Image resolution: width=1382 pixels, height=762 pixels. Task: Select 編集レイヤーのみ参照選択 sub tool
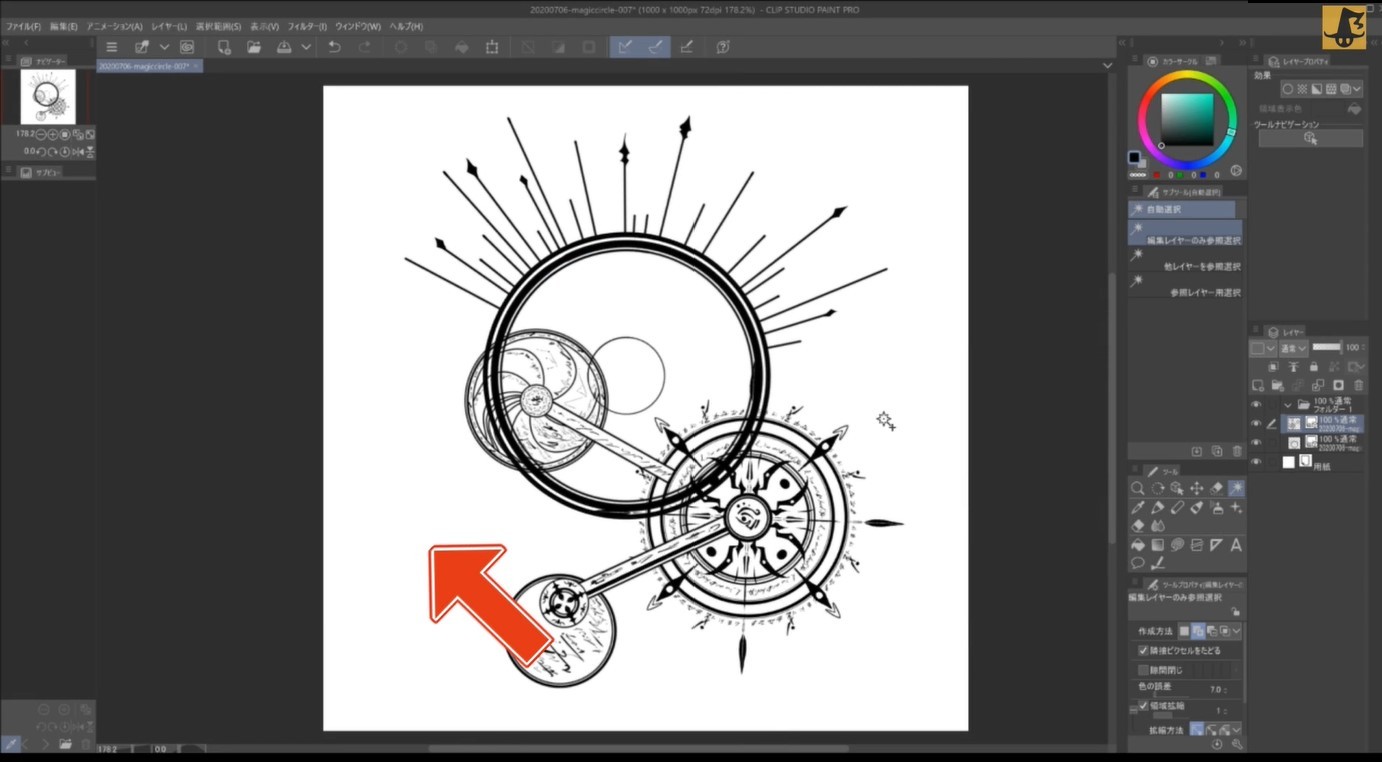click(1185, 234)
